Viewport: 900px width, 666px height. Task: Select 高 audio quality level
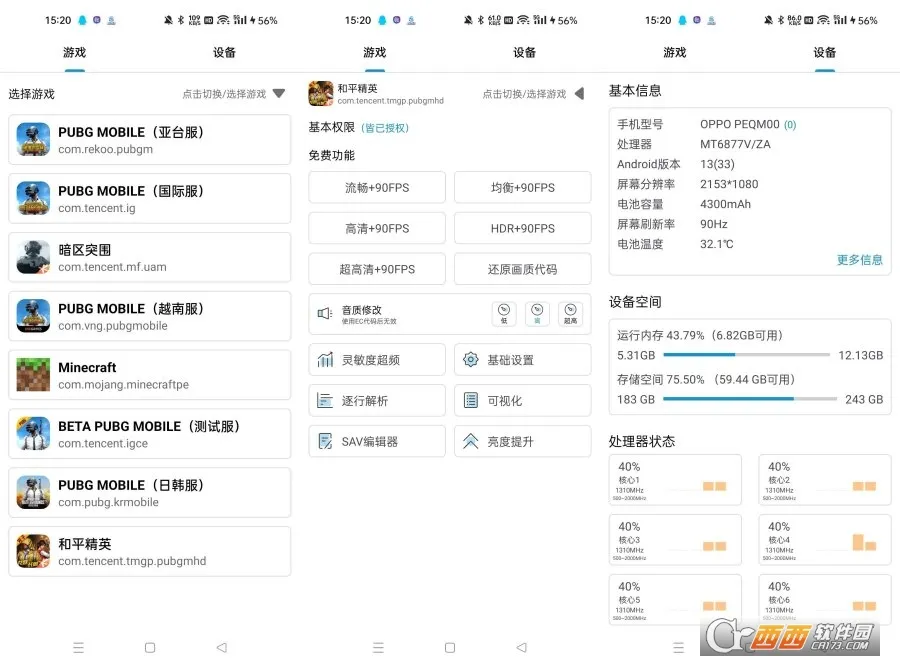pyautogui.click(x=537, y=313)
